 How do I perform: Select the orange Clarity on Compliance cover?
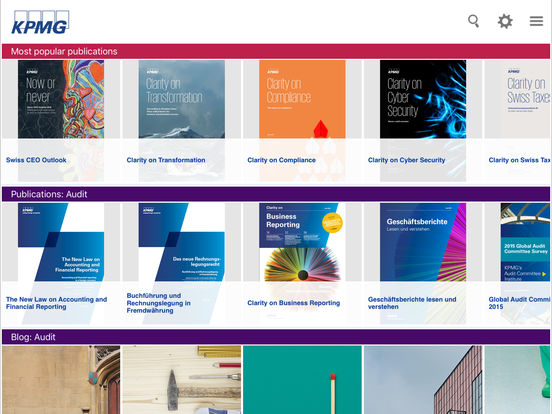click(302, 99)
